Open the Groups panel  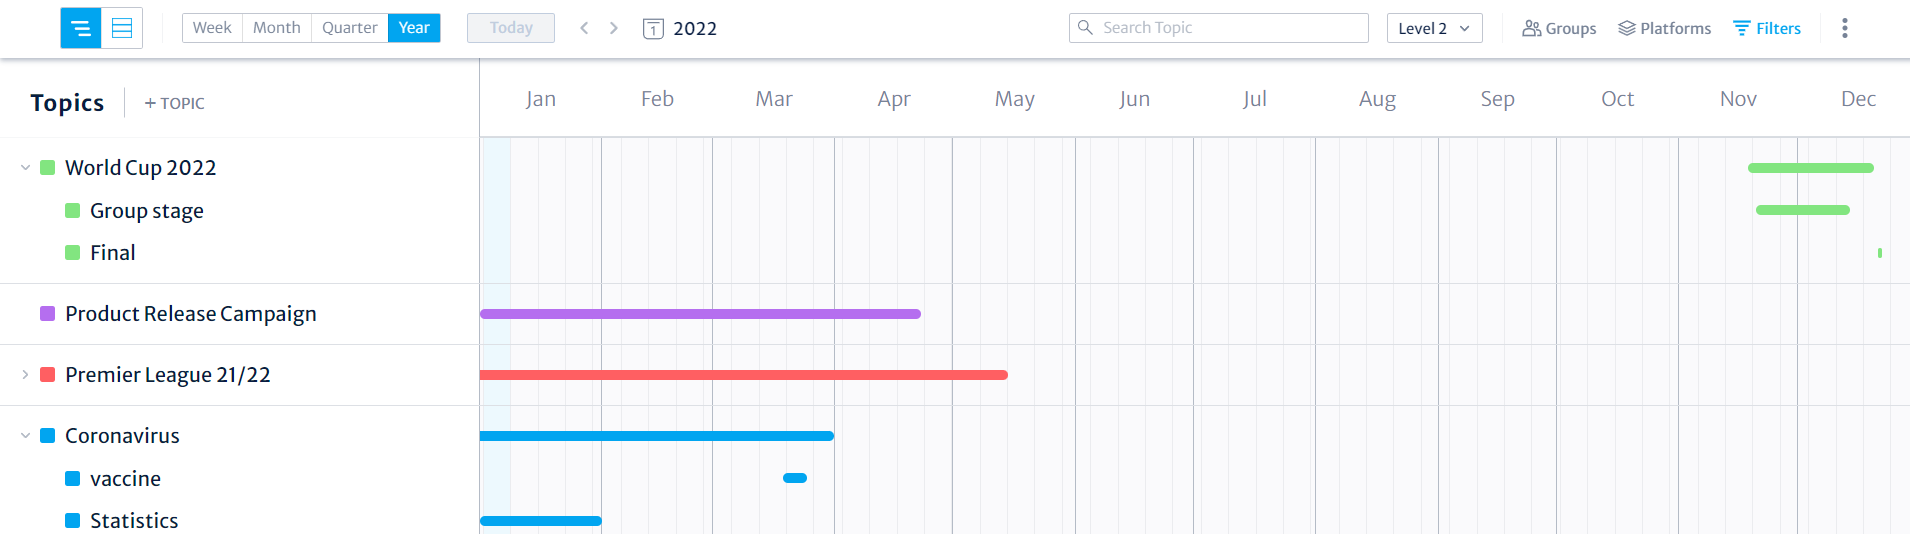tap(1559, 28)
